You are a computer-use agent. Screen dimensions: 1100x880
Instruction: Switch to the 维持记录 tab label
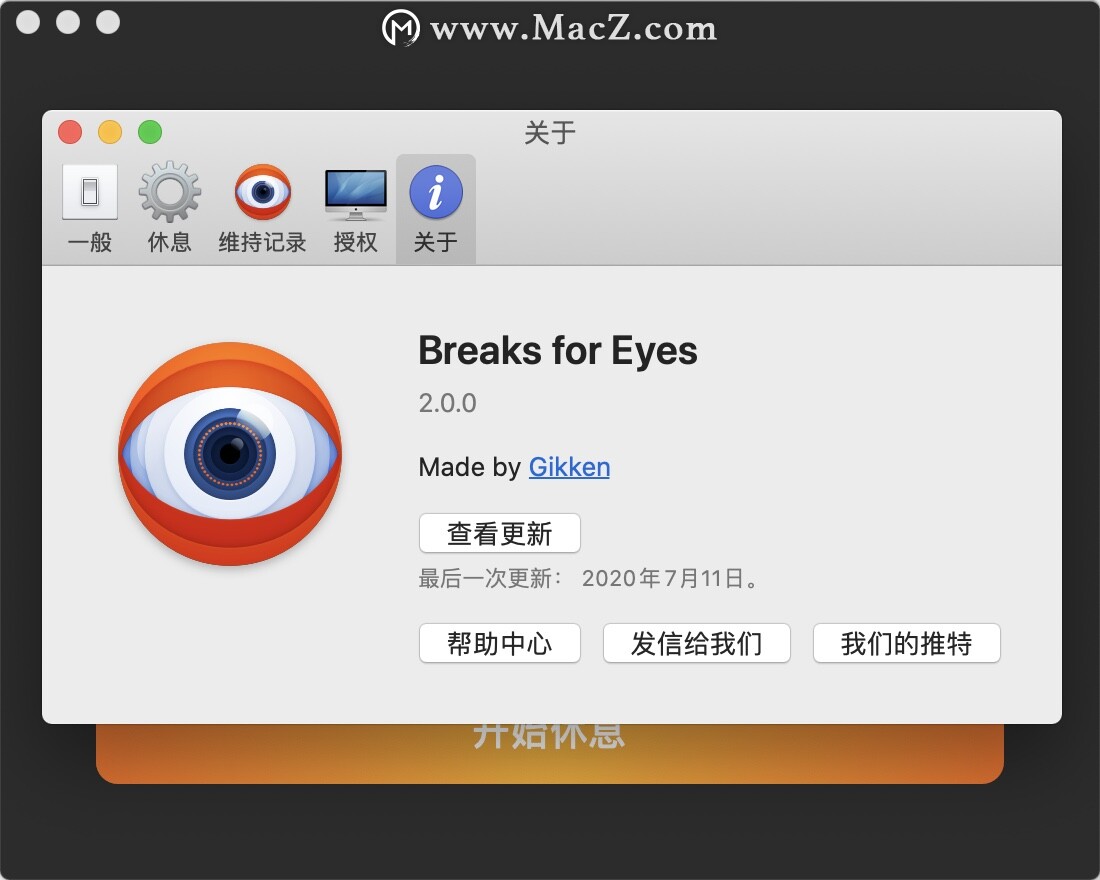262,242
